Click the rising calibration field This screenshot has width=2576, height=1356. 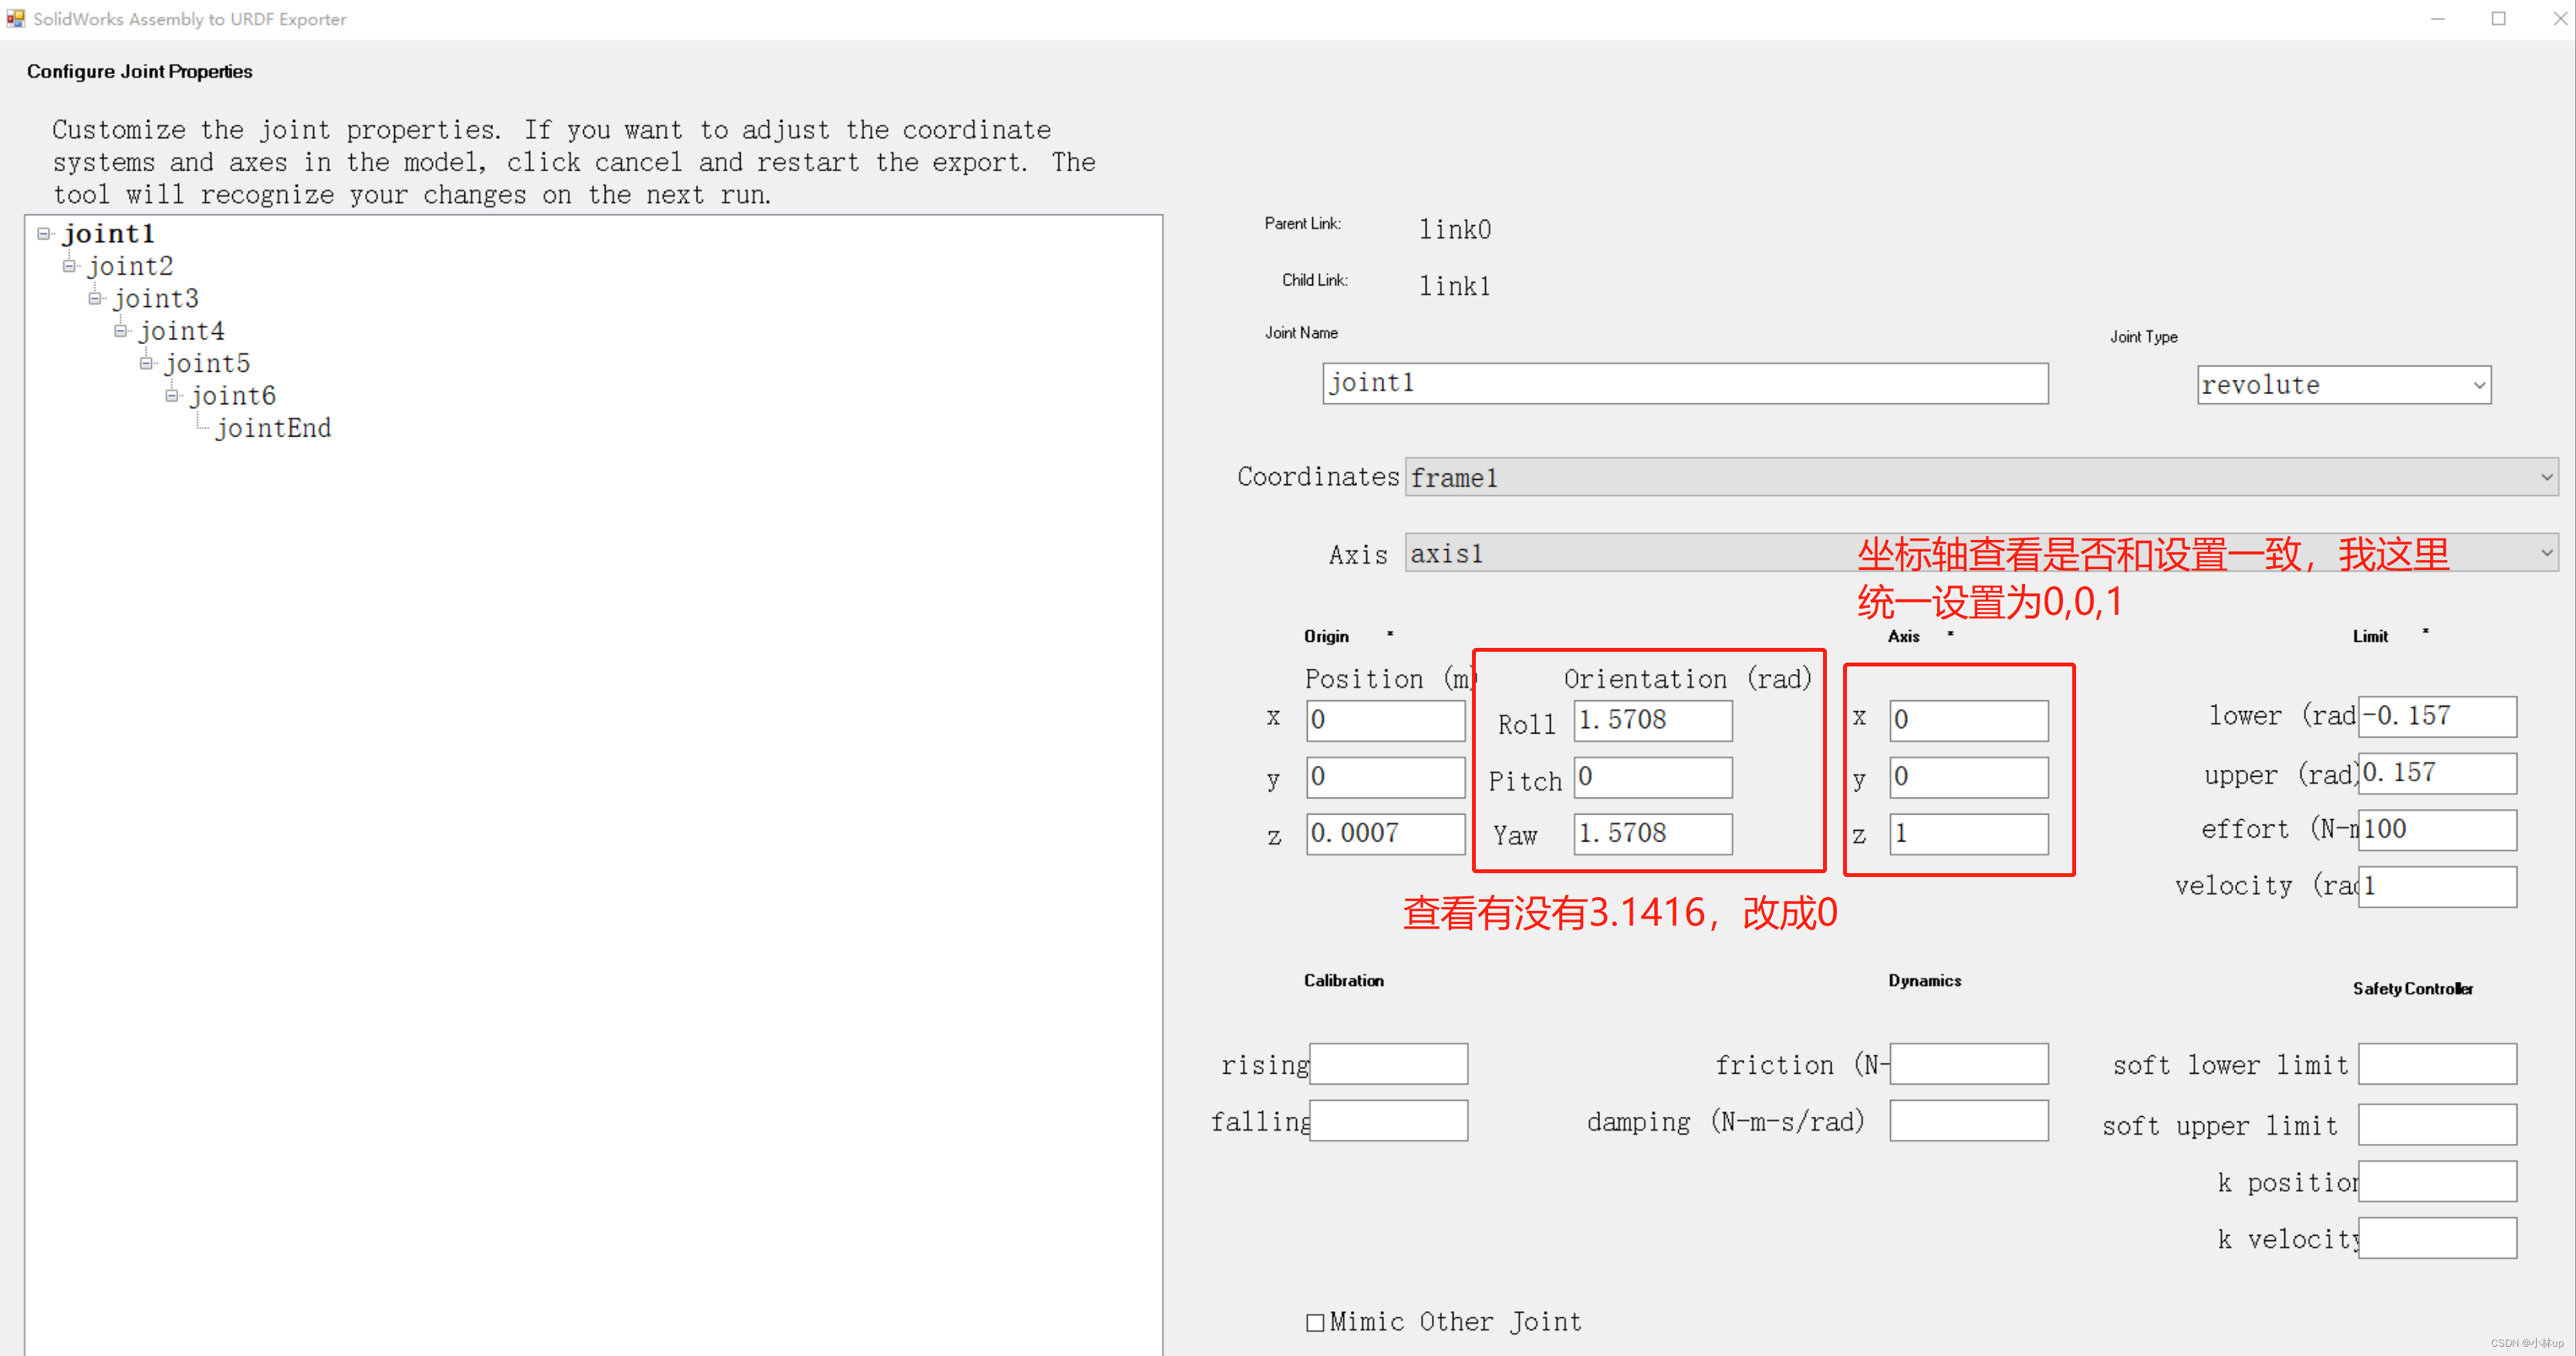coord(1388,1063)
